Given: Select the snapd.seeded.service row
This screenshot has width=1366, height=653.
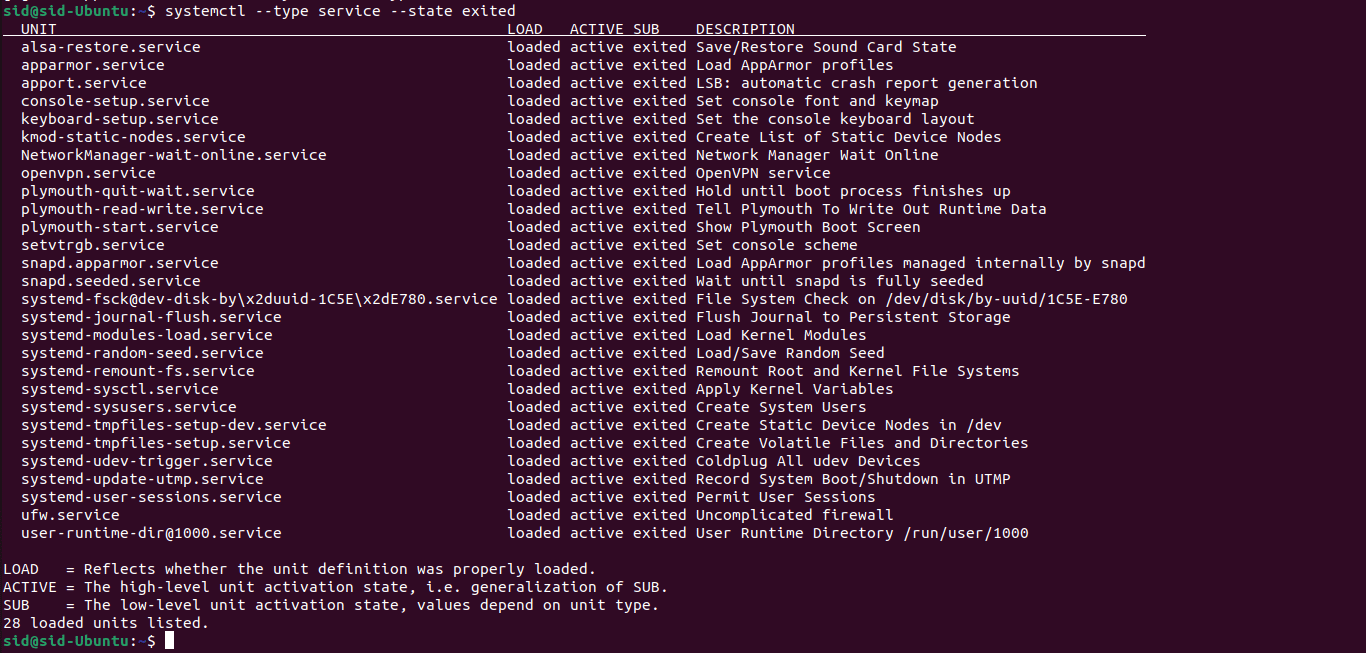Looking at the screenshot, I should (x=502, y=281).
